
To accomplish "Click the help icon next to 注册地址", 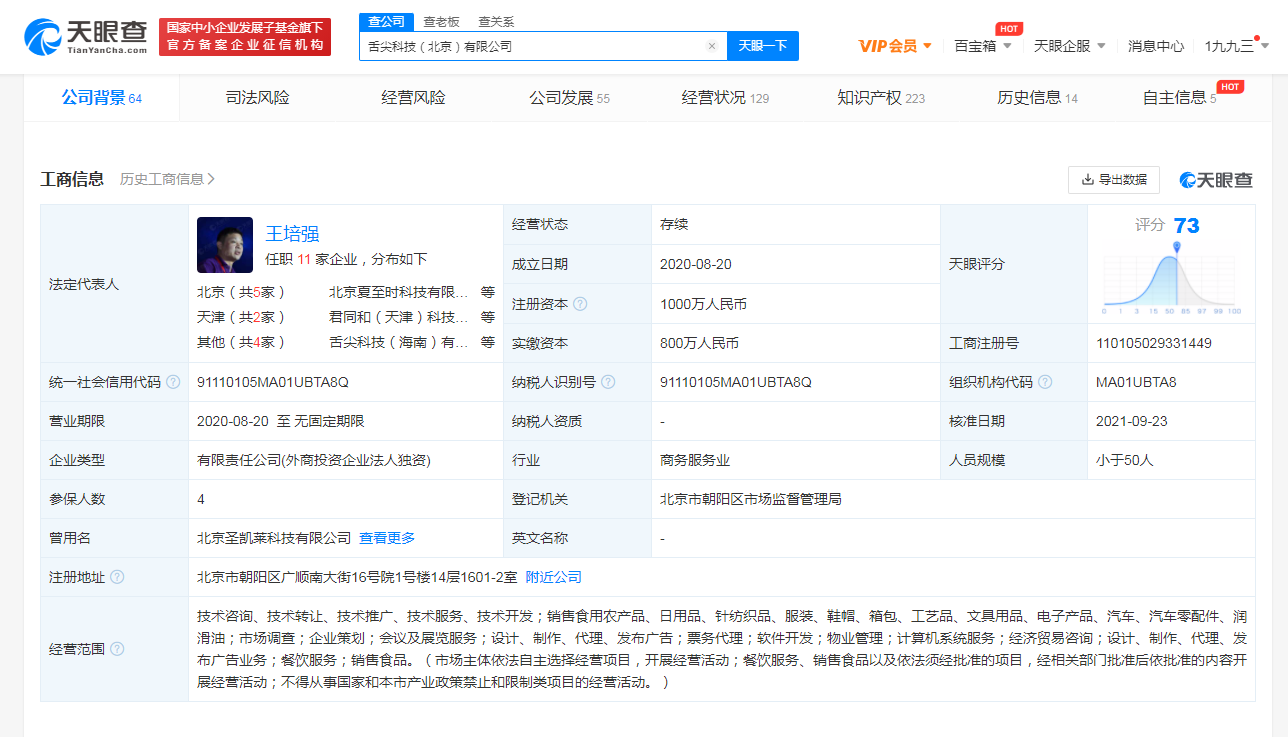I will pyautogui.click(x=117, y=577).
